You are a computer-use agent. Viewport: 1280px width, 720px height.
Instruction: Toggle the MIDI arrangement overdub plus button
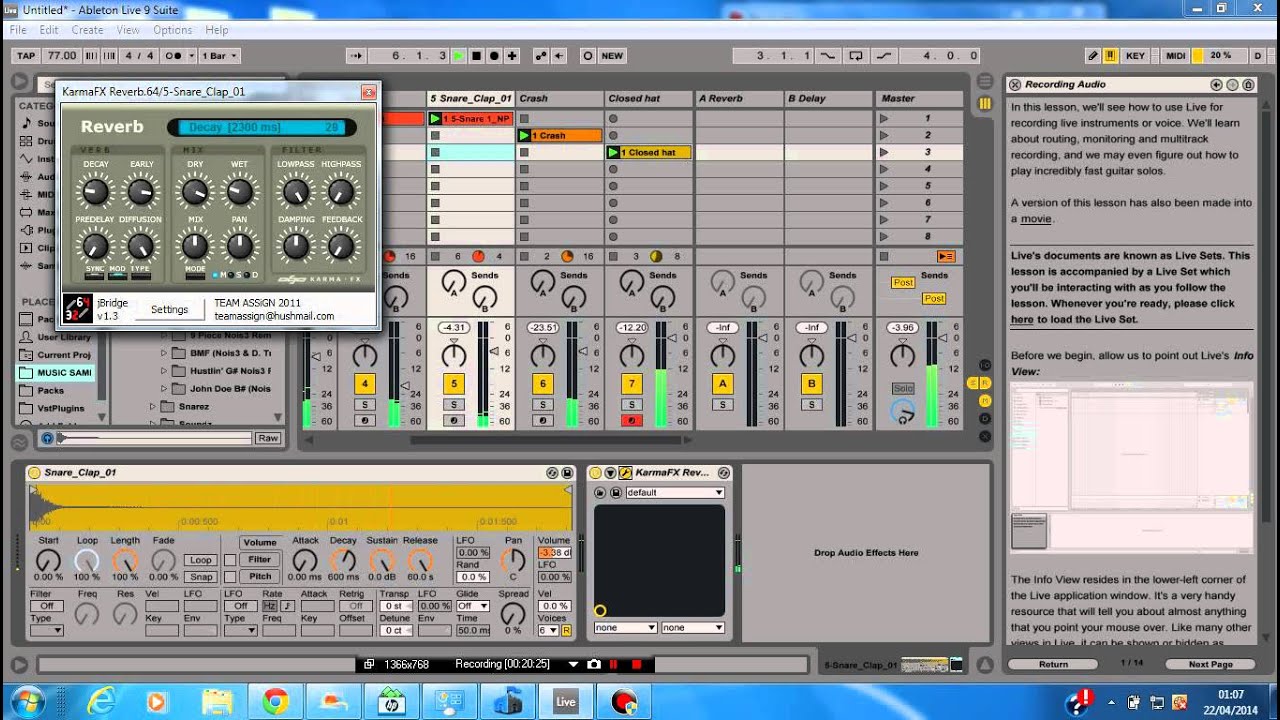512,56
